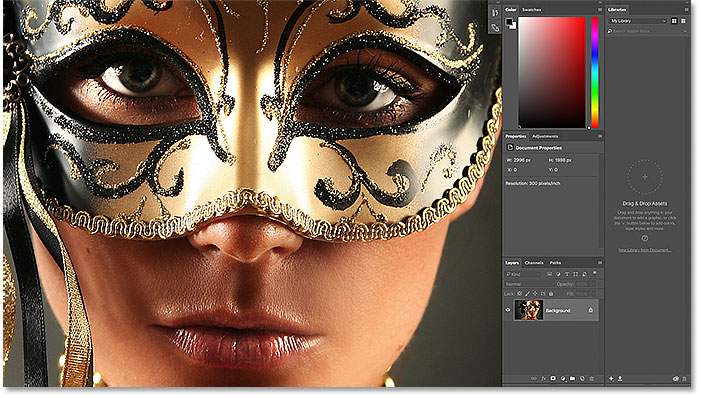Switch to the Adjustments tab
The image size is (701, 398).
[x=545, y=136]
